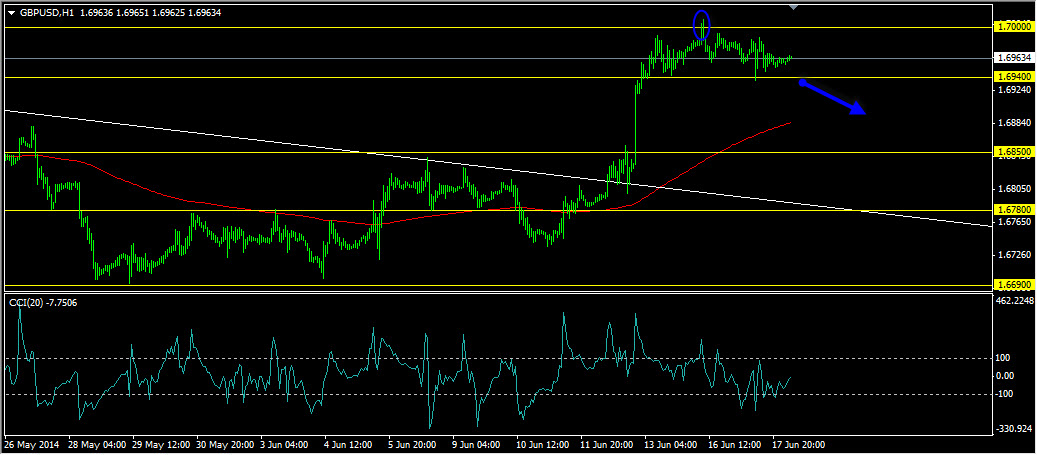
Task: Click the 1.69625 low price in header
Action: click(x=169, y=13)
